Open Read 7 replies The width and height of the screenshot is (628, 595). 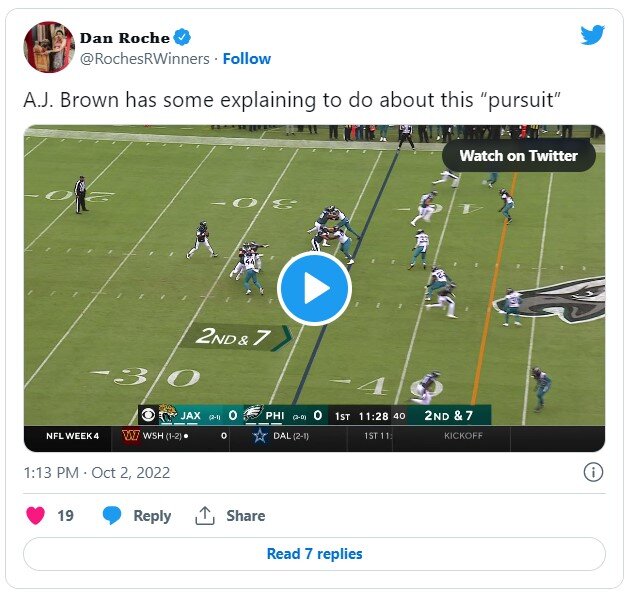(314, 554)
